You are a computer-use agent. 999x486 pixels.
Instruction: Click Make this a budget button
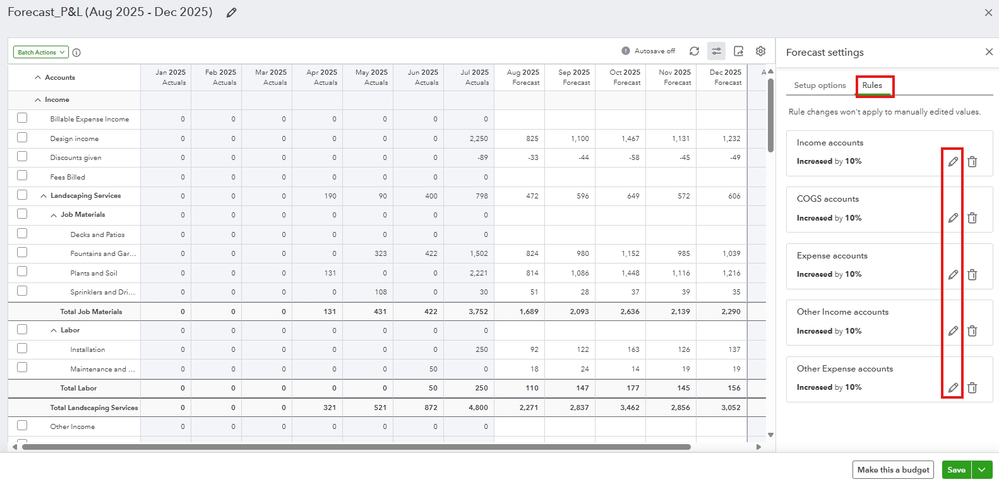pos(892,470)
